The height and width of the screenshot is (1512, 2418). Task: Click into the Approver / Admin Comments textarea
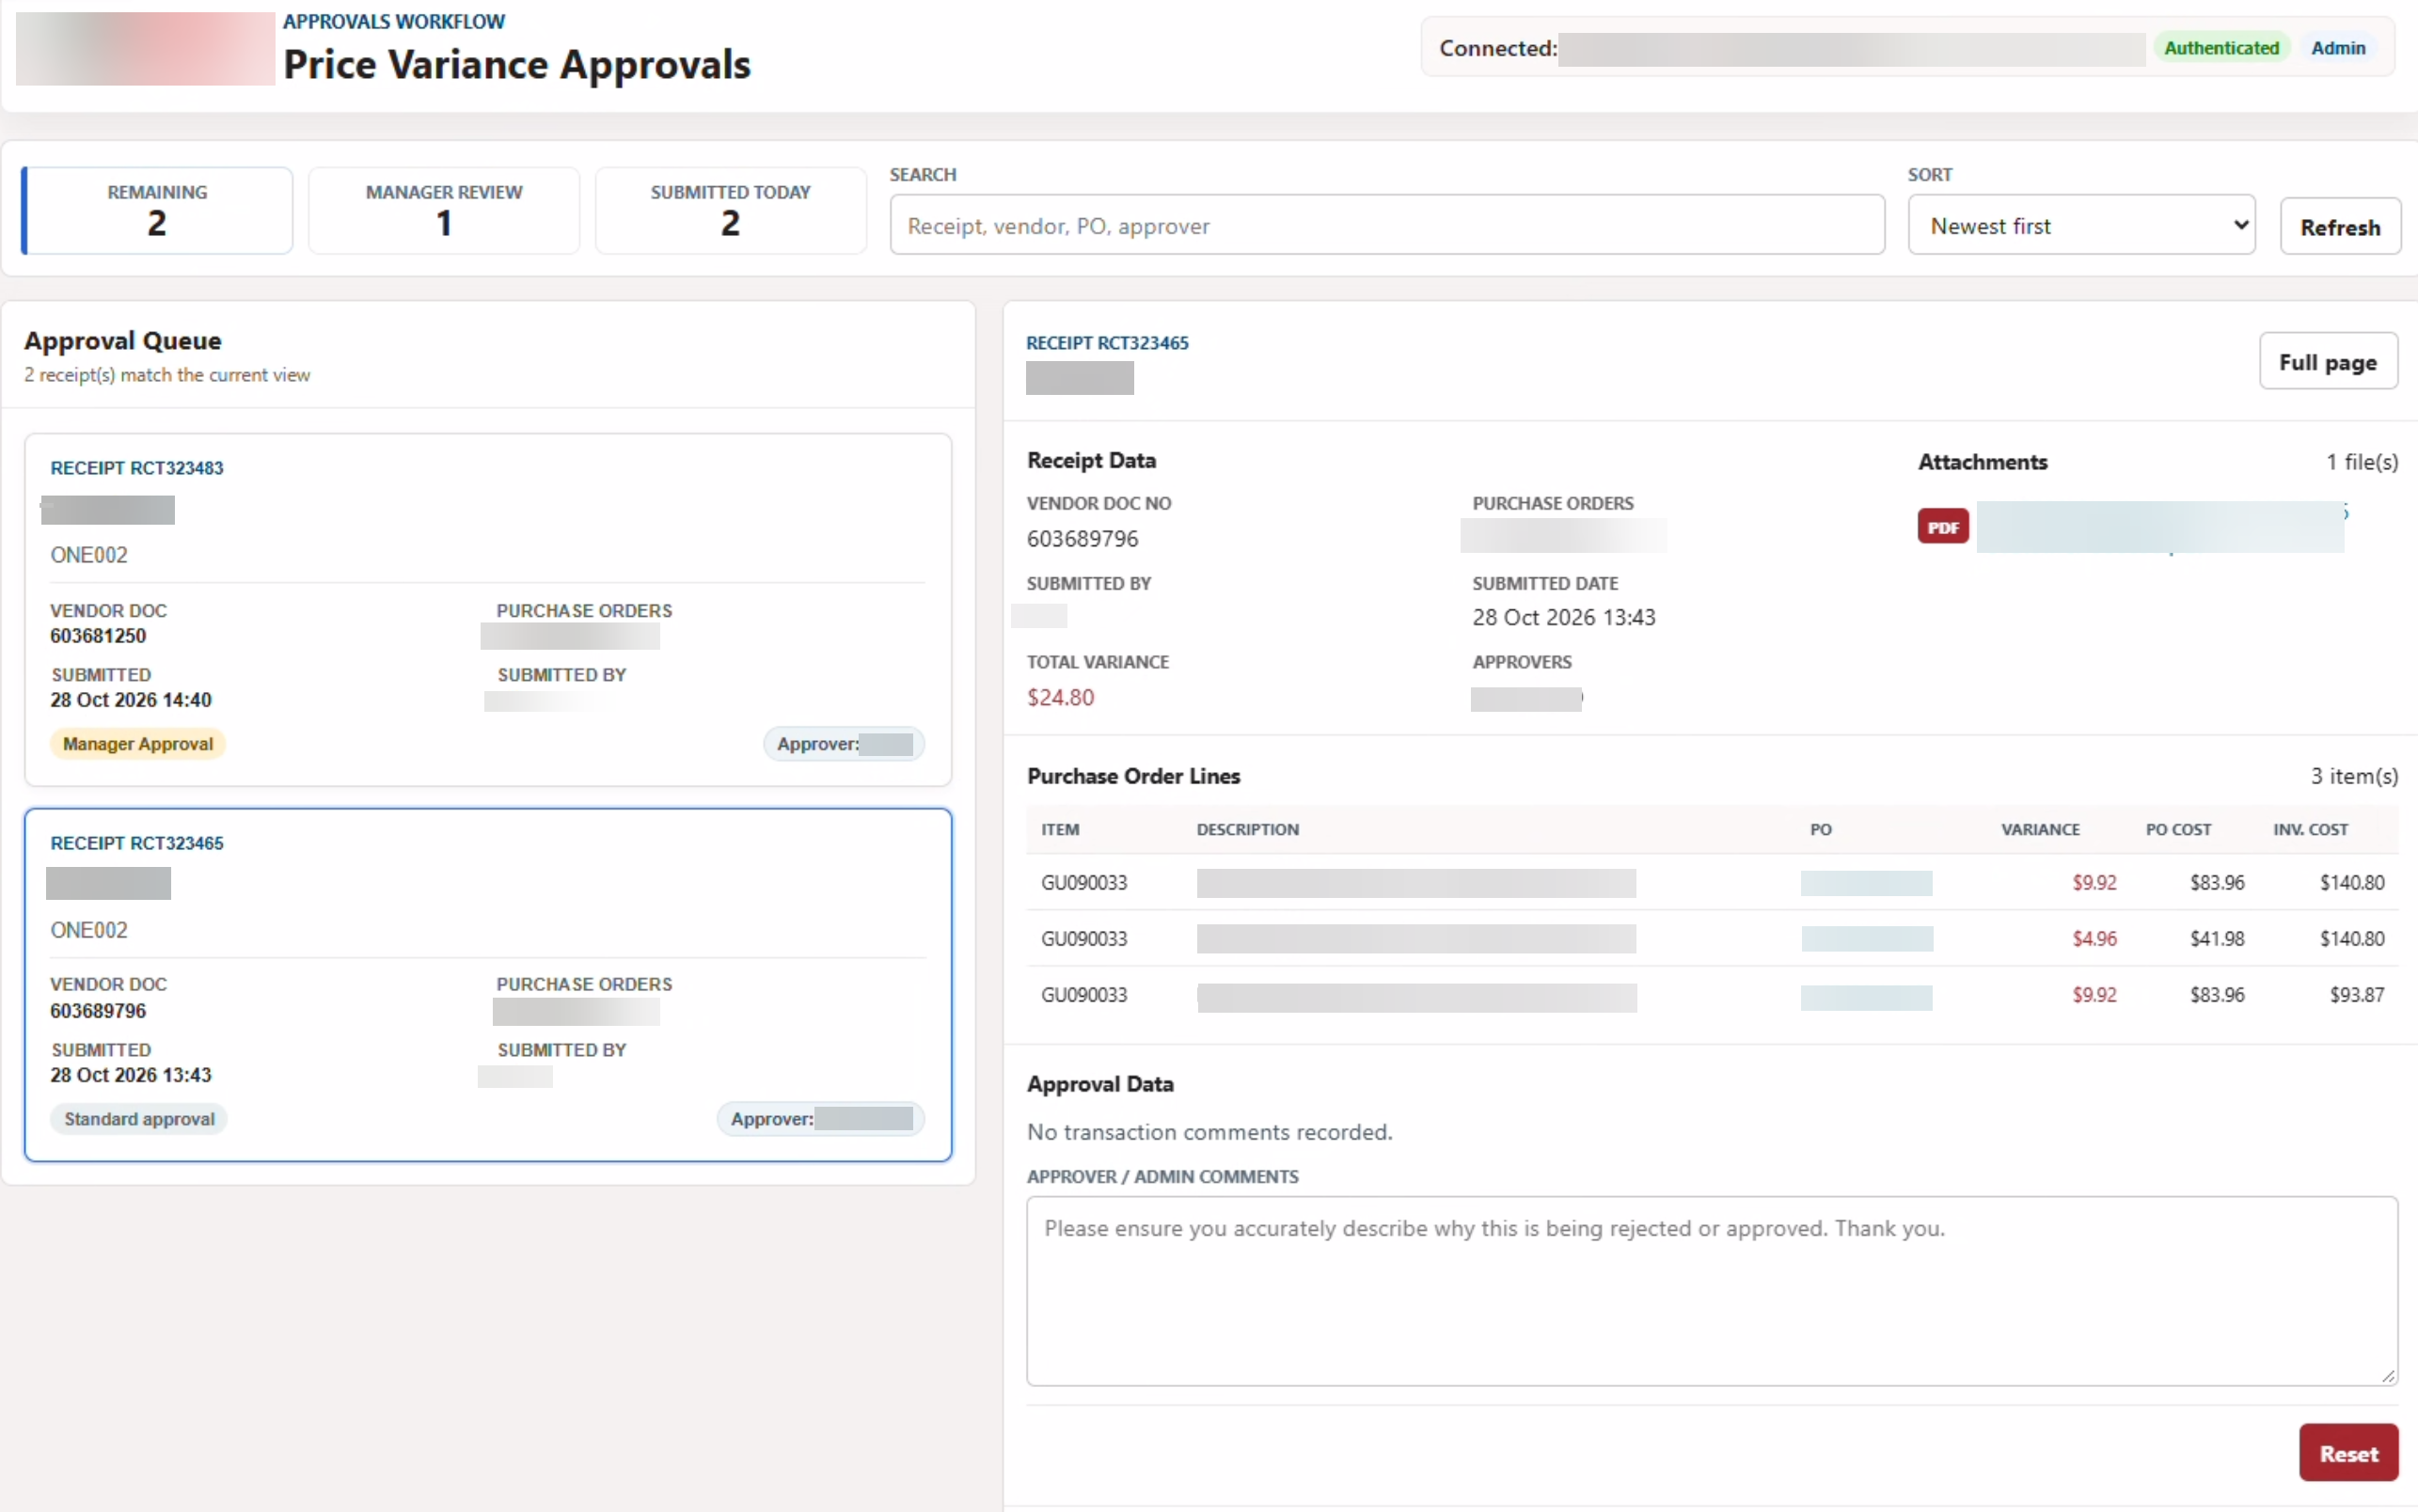[1711, 1291]
